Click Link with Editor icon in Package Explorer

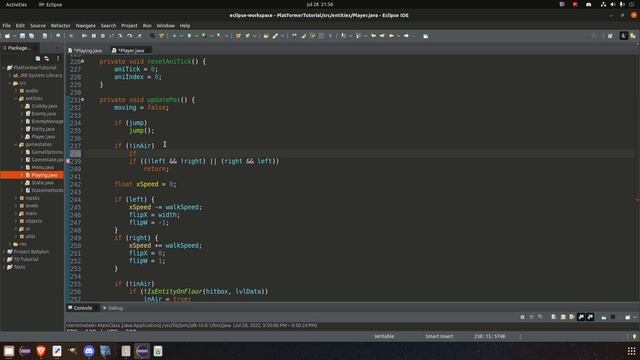point(47,58)
